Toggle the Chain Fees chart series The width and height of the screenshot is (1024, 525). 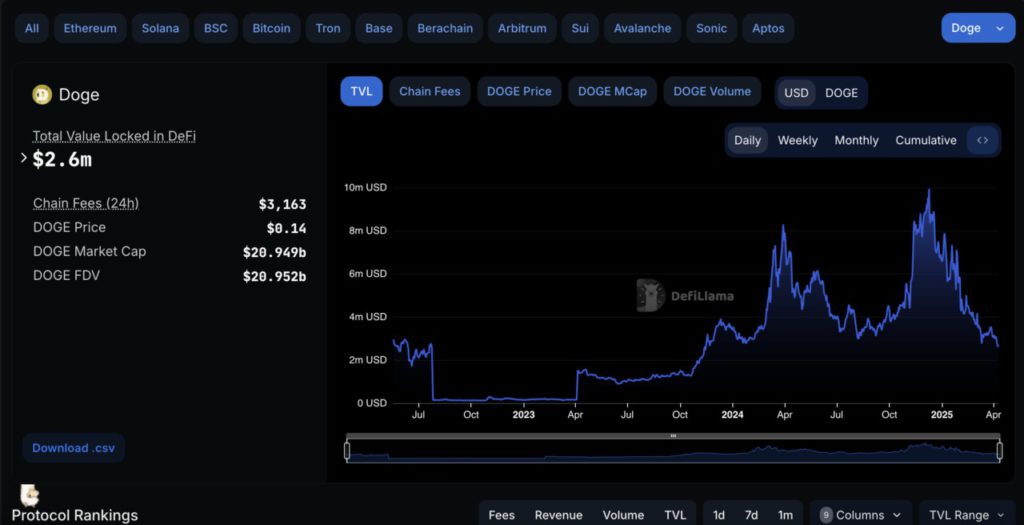[x=430, y=91]
